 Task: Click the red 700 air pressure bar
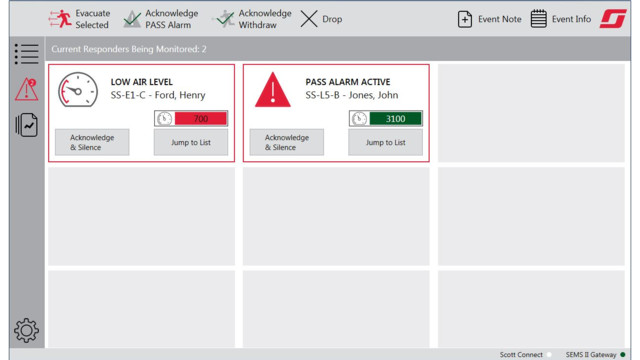point(200,119)
